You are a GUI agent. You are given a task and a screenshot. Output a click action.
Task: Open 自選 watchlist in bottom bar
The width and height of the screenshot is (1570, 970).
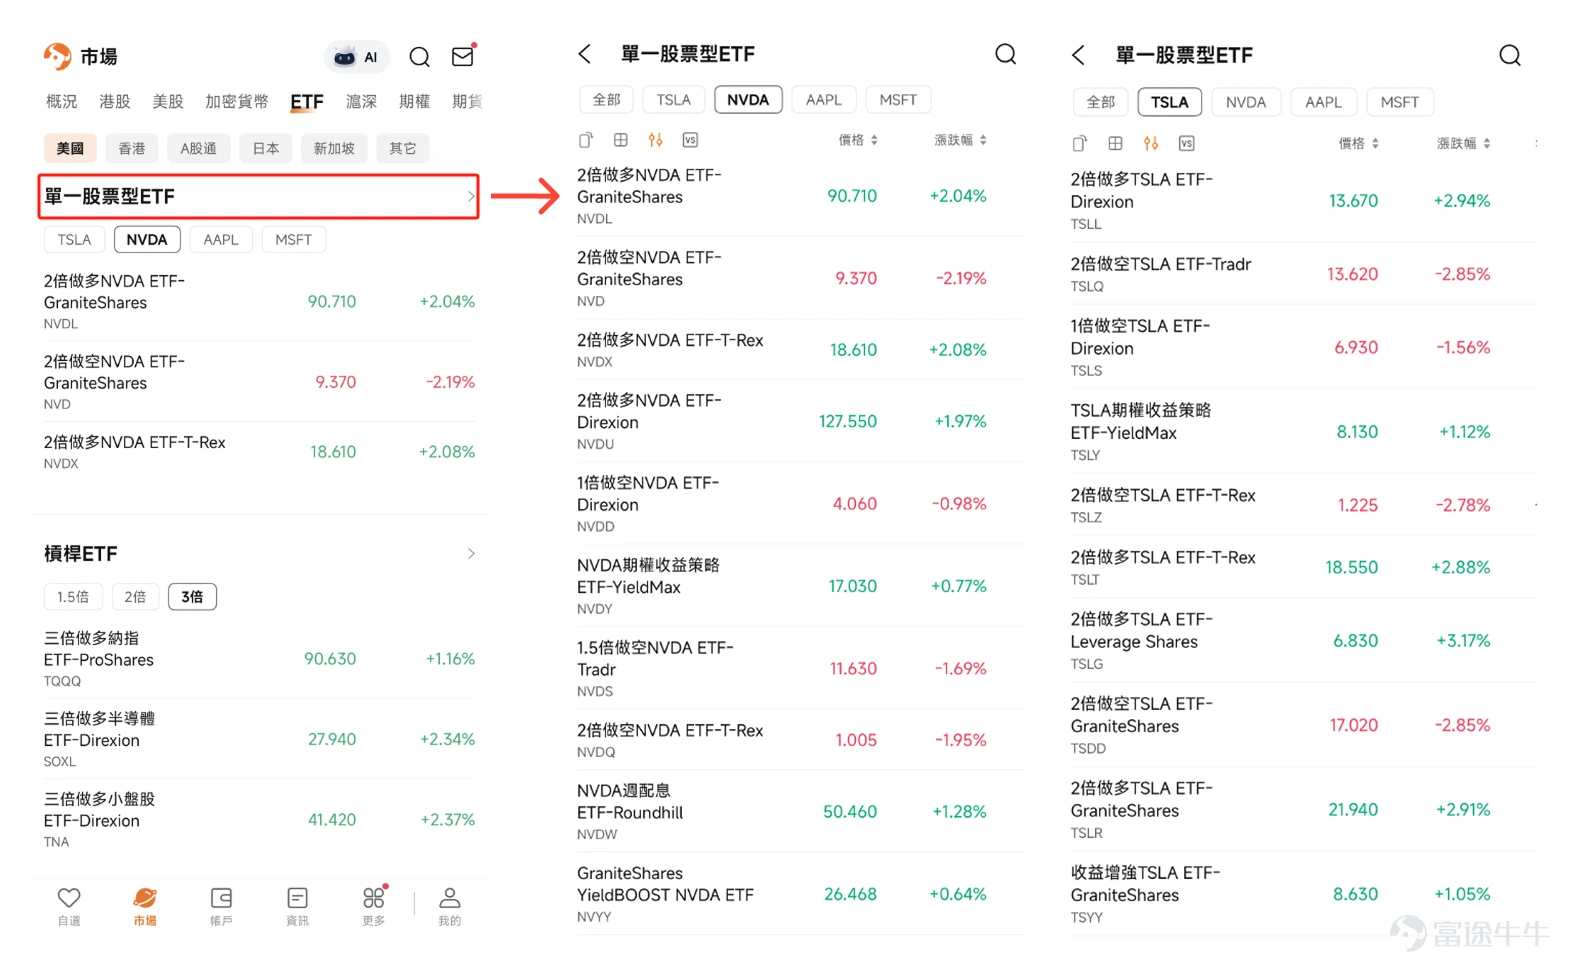point(69,906)
